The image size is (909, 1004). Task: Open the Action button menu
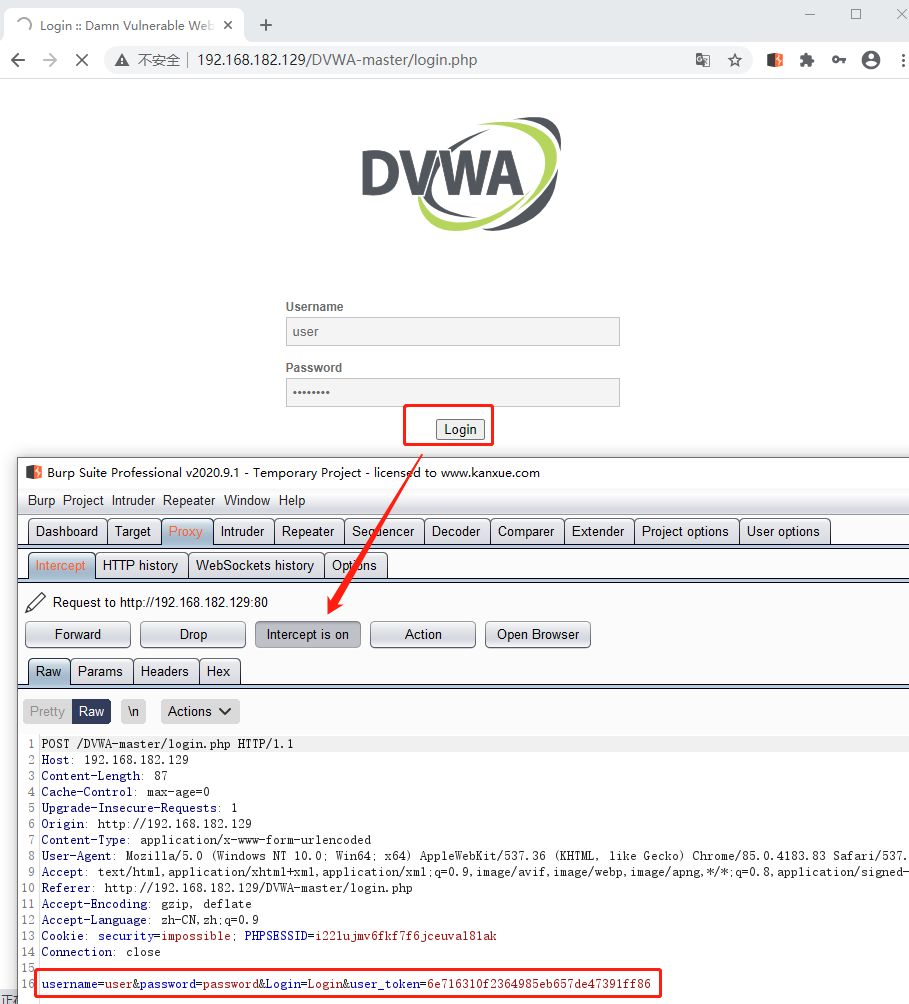(423, 635)
